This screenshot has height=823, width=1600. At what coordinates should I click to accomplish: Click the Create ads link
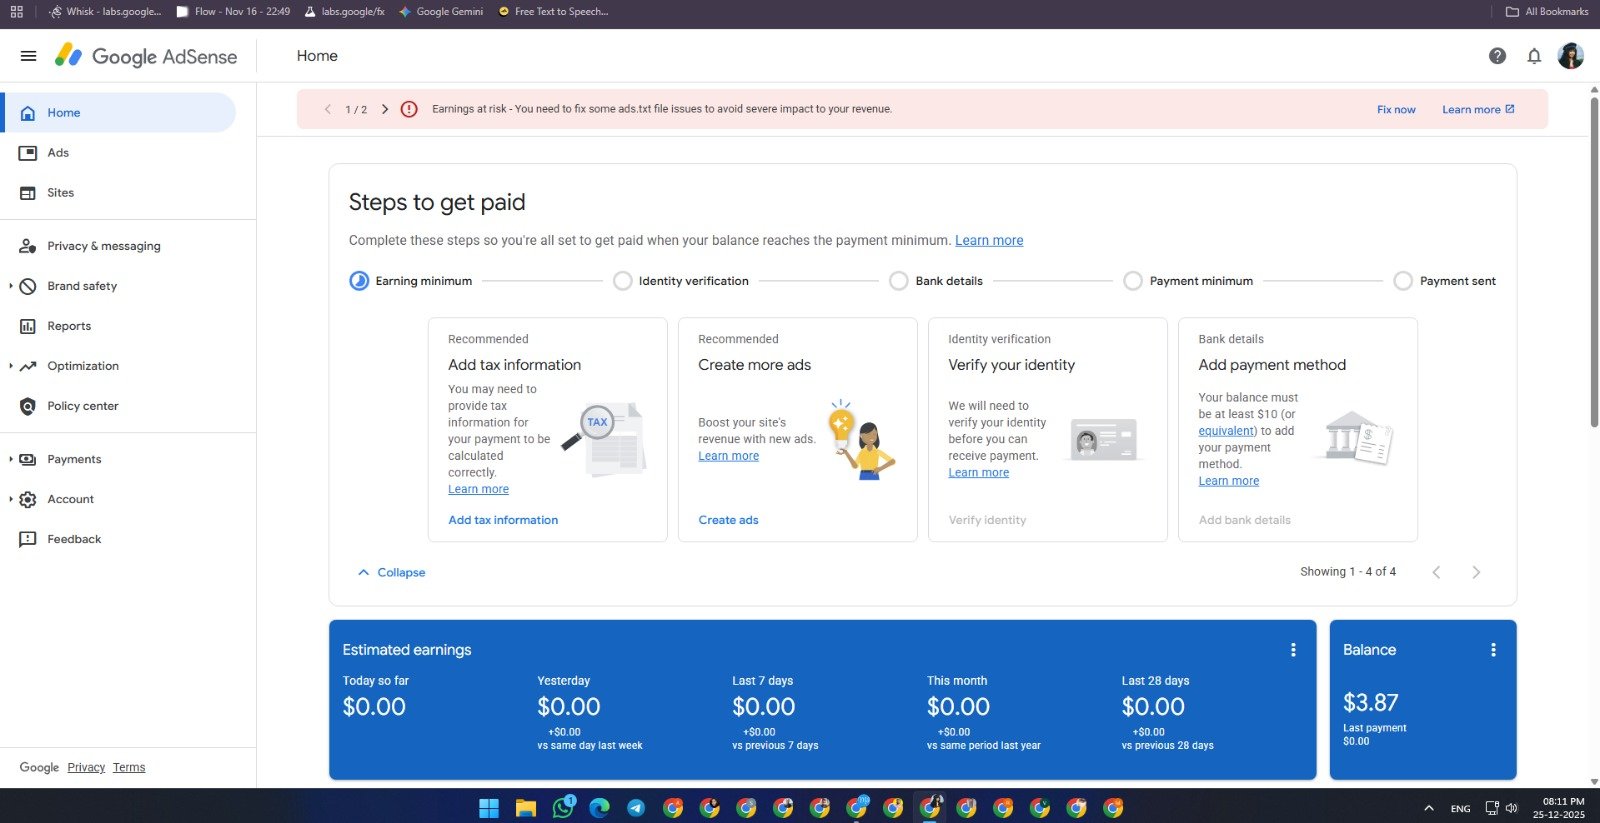coord(728,520)
